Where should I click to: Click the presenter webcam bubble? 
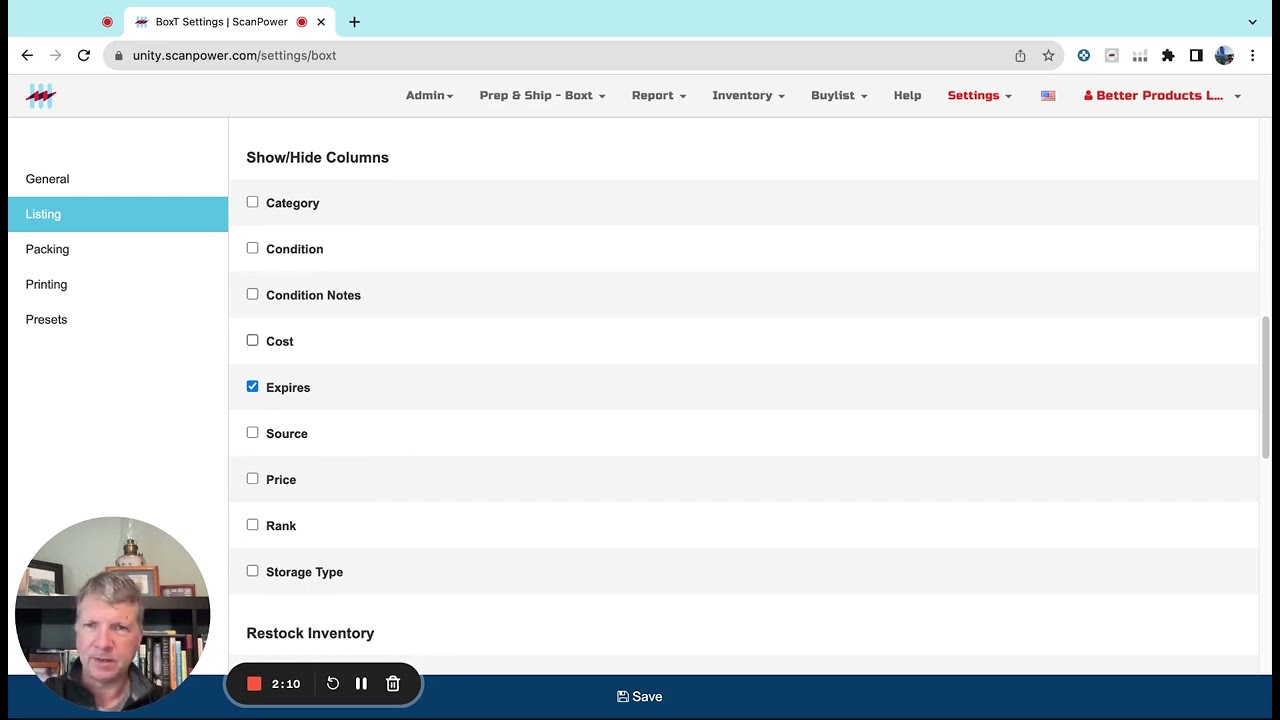coord(112,614)
